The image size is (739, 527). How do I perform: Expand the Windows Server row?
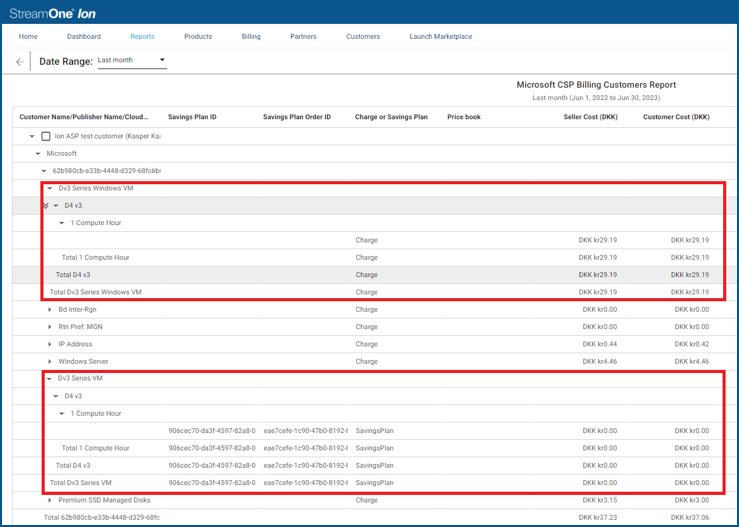click(x=50, y=362)
